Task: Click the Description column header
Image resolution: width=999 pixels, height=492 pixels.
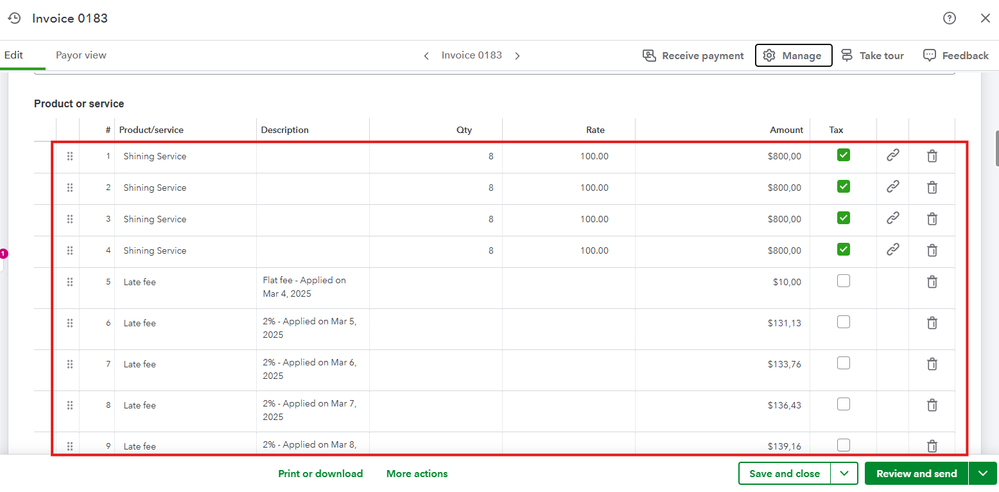Action: click(285, 130)
